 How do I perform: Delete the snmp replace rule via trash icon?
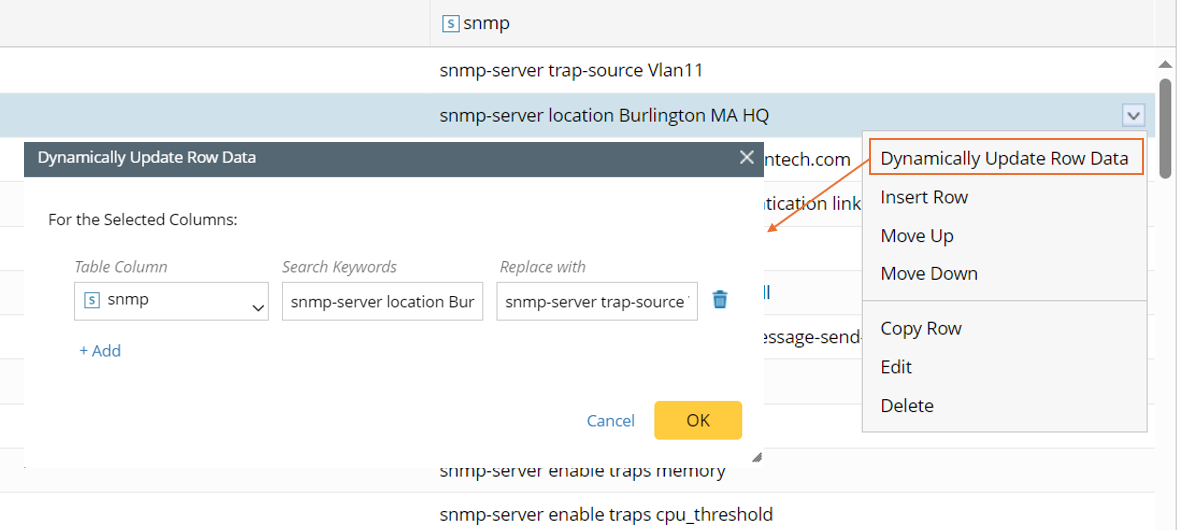coord(720,300)
